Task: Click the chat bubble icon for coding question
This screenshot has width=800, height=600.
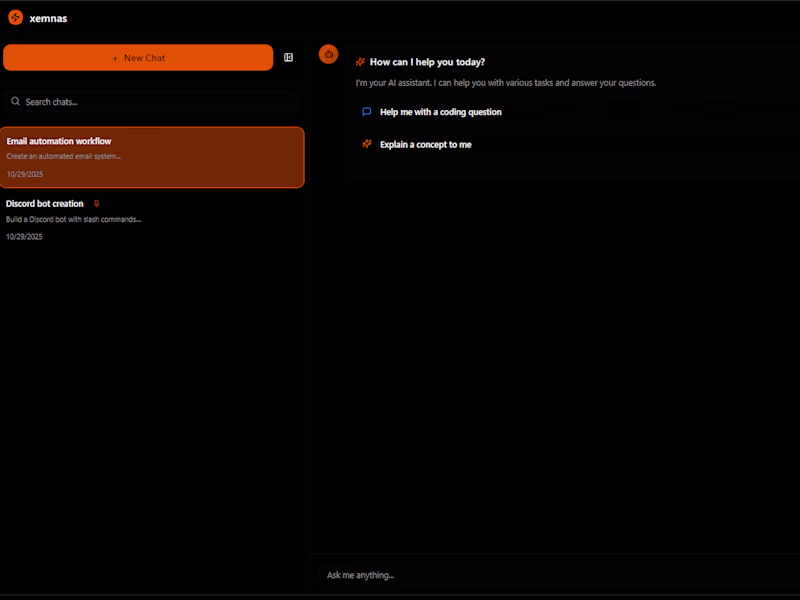Action: (367, 112)
